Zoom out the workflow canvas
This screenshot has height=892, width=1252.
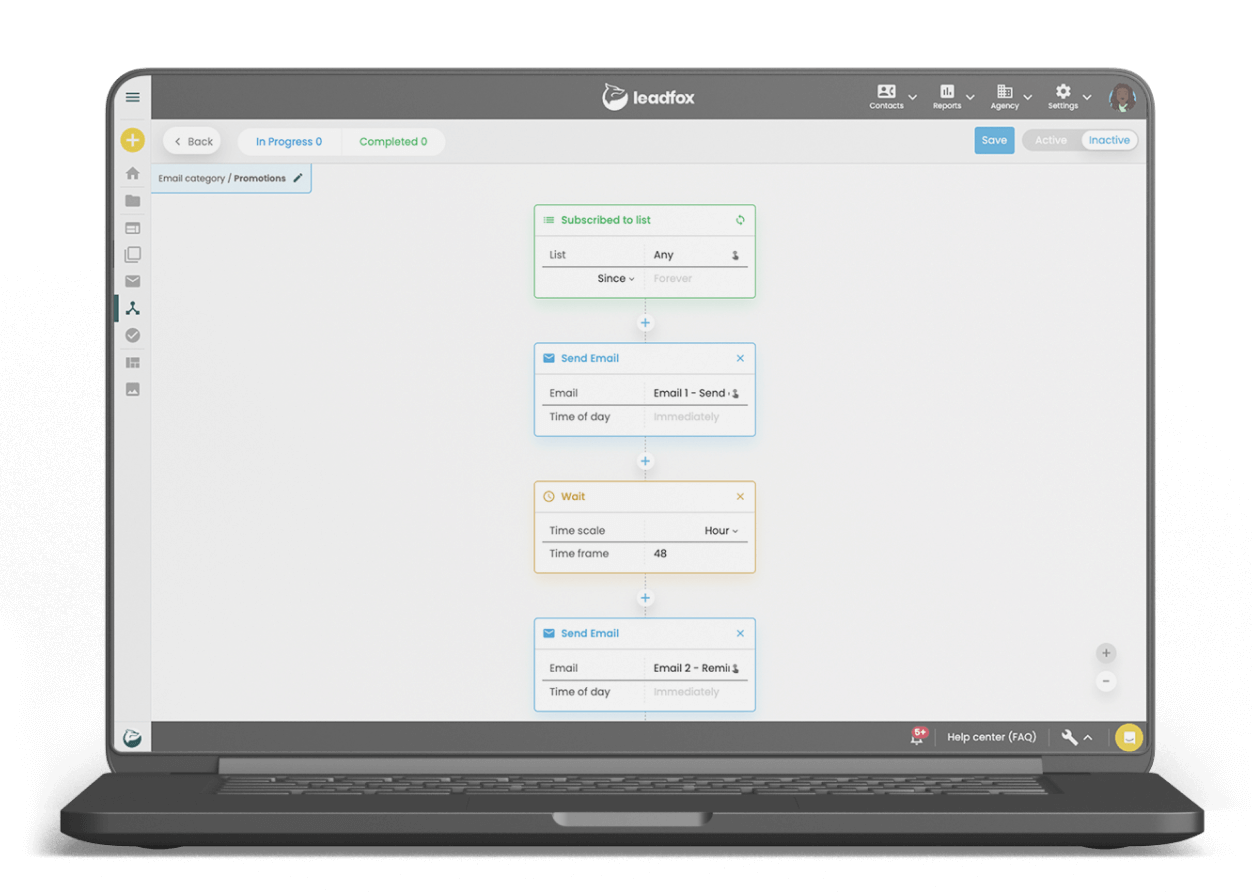(x=1106, y=682)
